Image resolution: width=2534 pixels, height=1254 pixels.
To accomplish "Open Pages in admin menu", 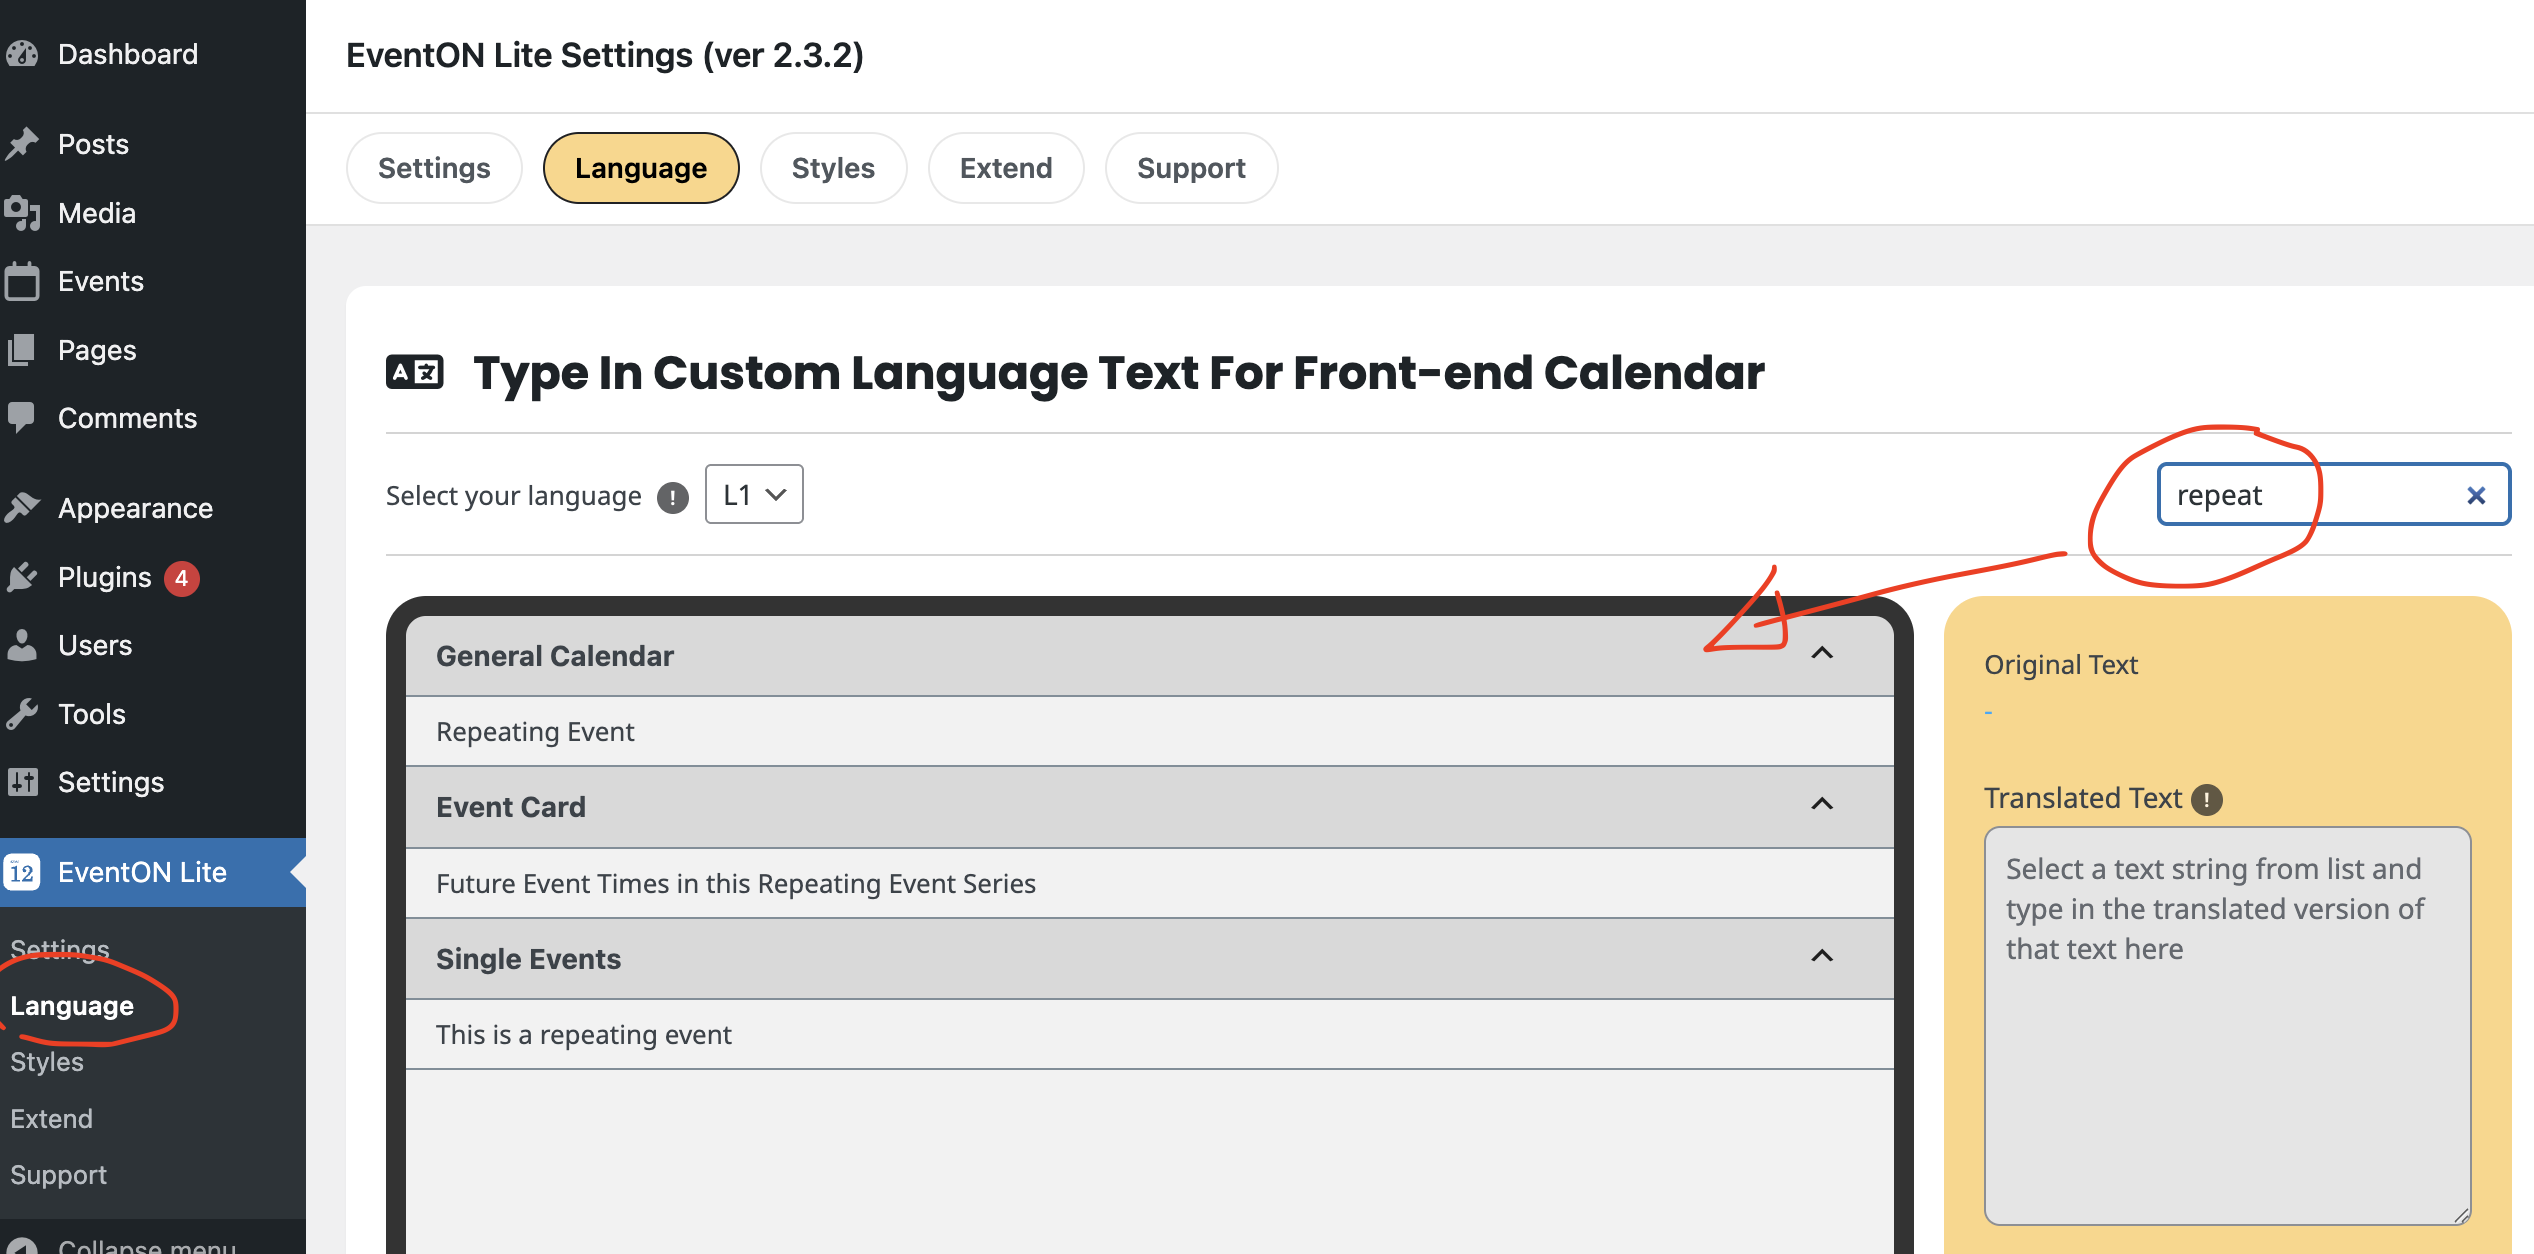I will (97, 350).
